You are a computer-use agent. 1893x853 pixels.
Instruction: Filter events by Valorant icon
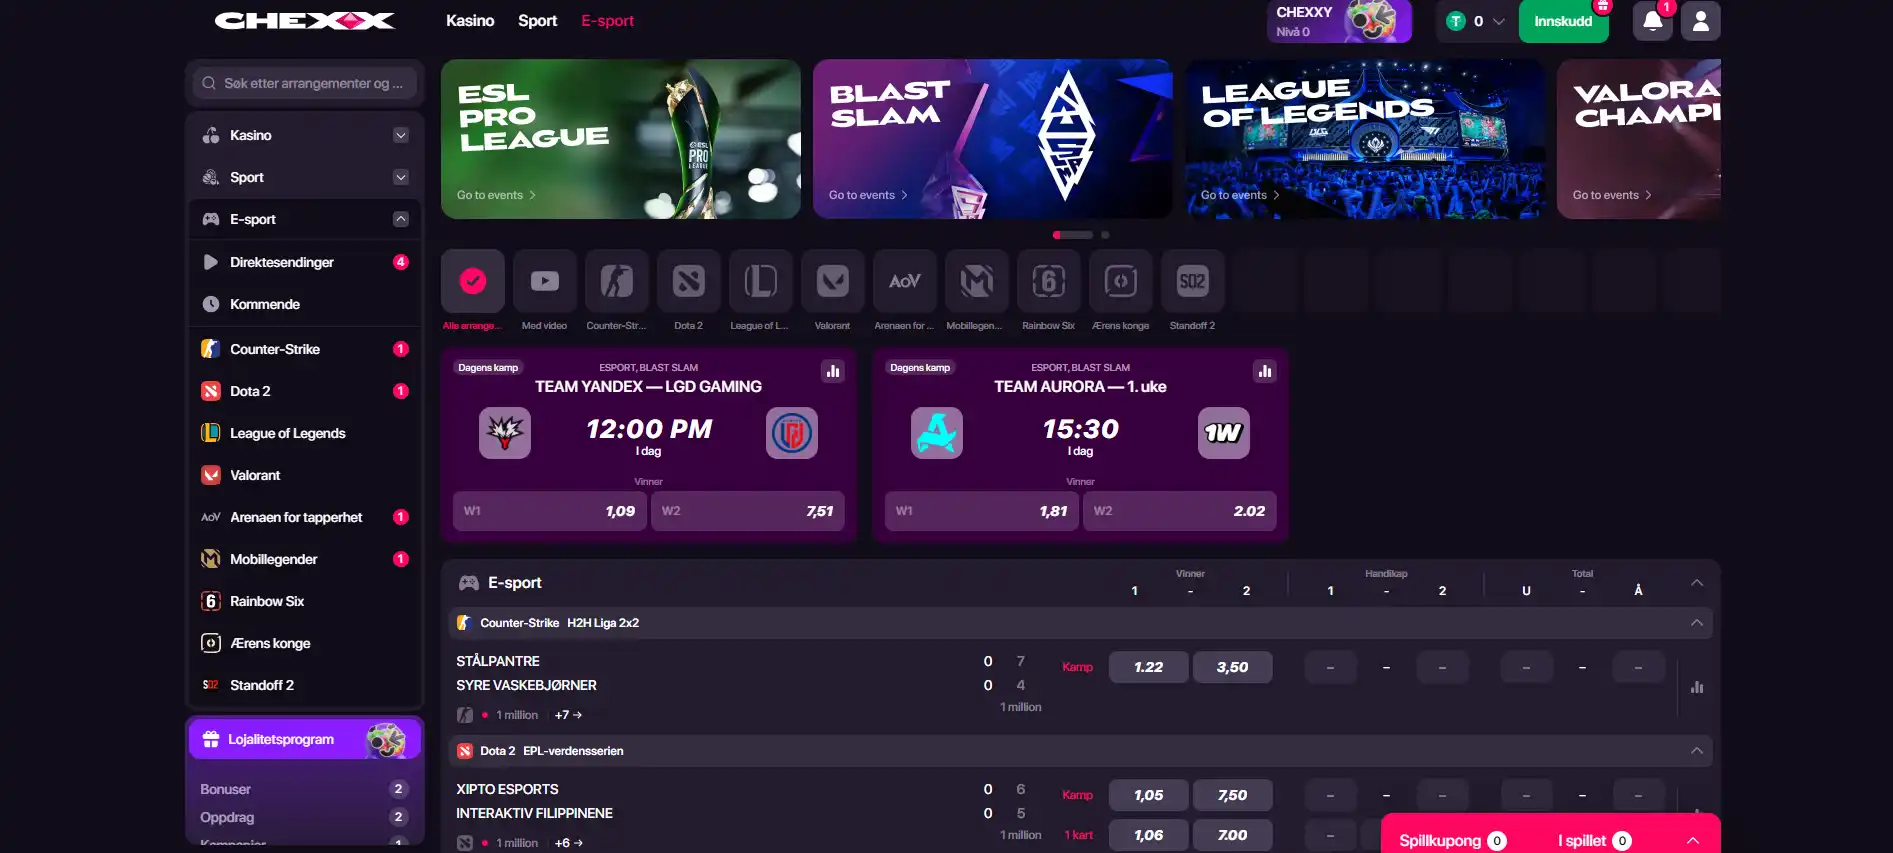pyautogui.click(x=833, y=281)
